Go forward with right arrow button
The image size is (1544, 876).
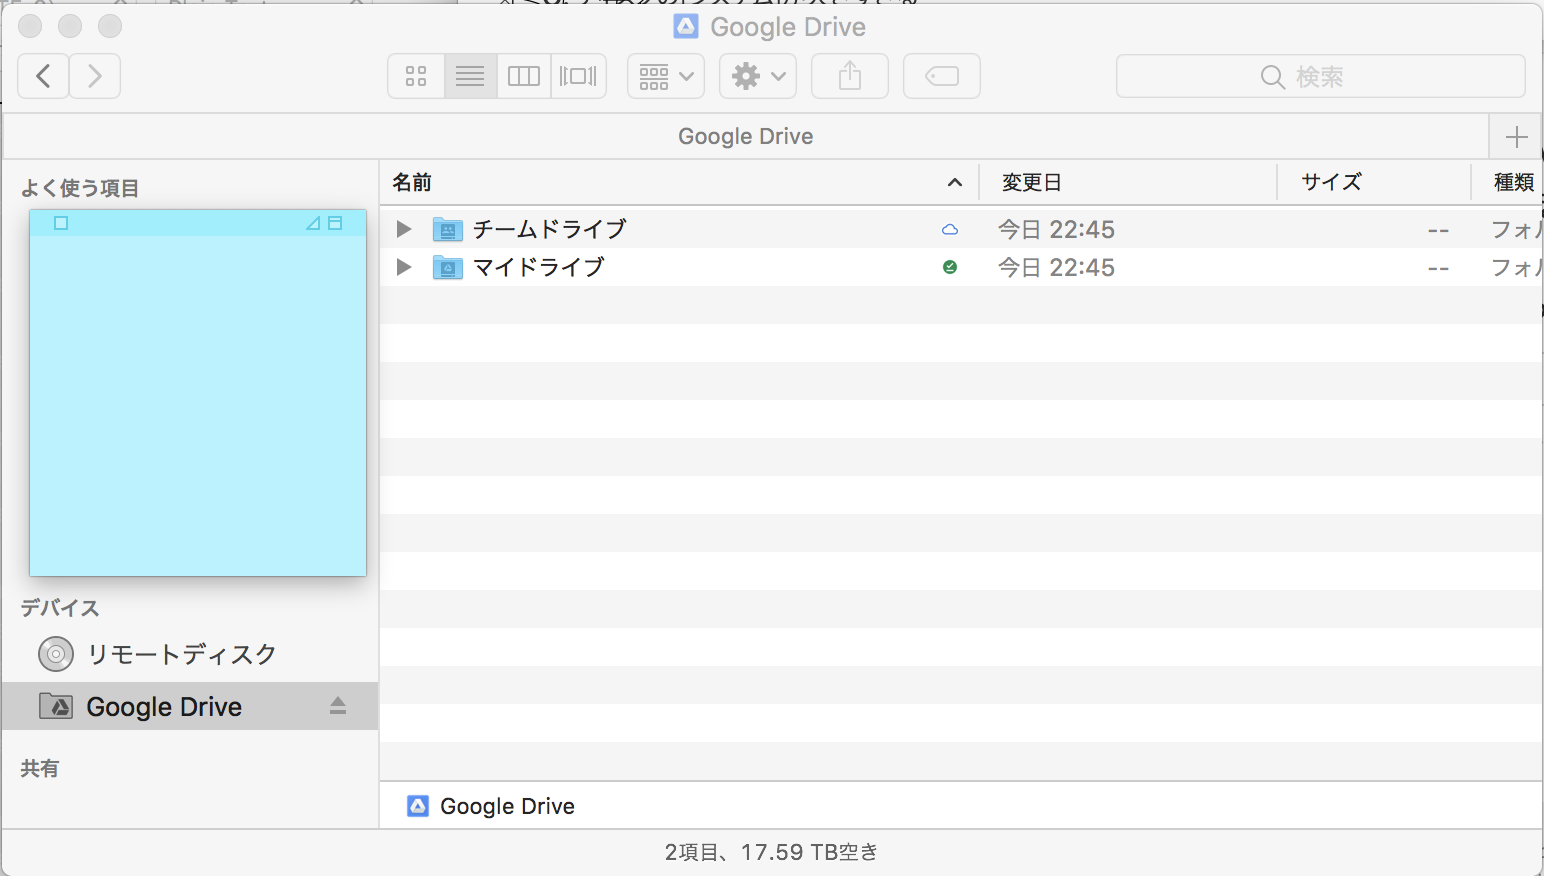click(95, 76)
